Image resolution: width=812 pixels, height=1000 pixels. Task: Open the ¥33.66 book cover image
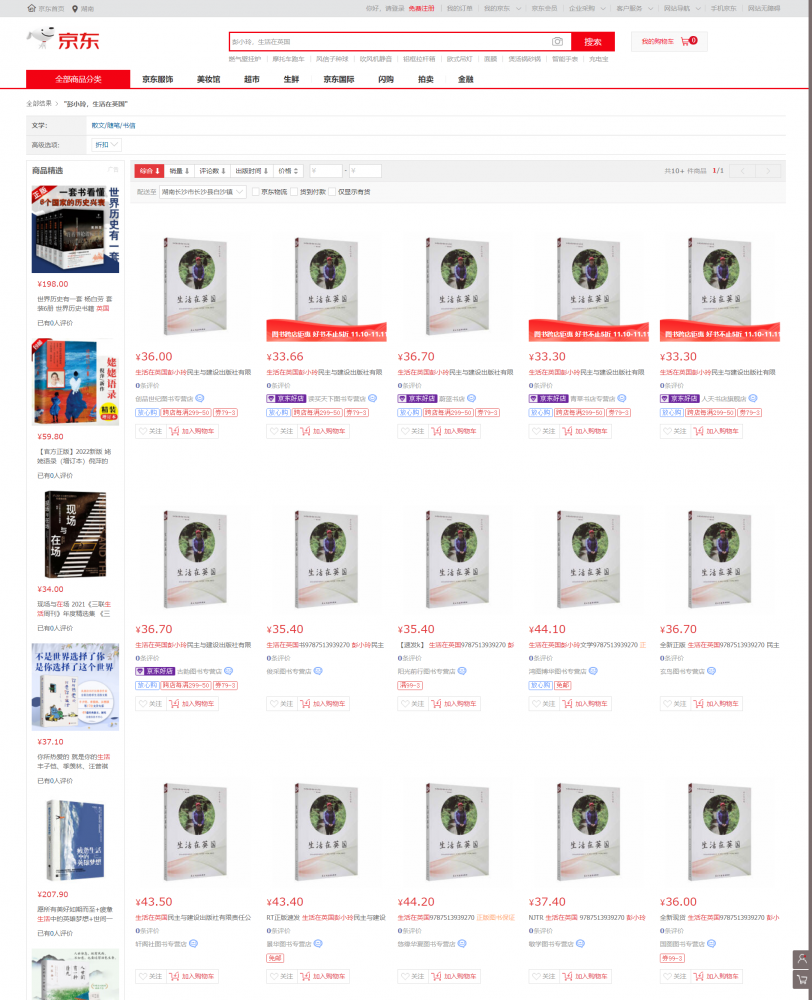click(x=327, y=284)
